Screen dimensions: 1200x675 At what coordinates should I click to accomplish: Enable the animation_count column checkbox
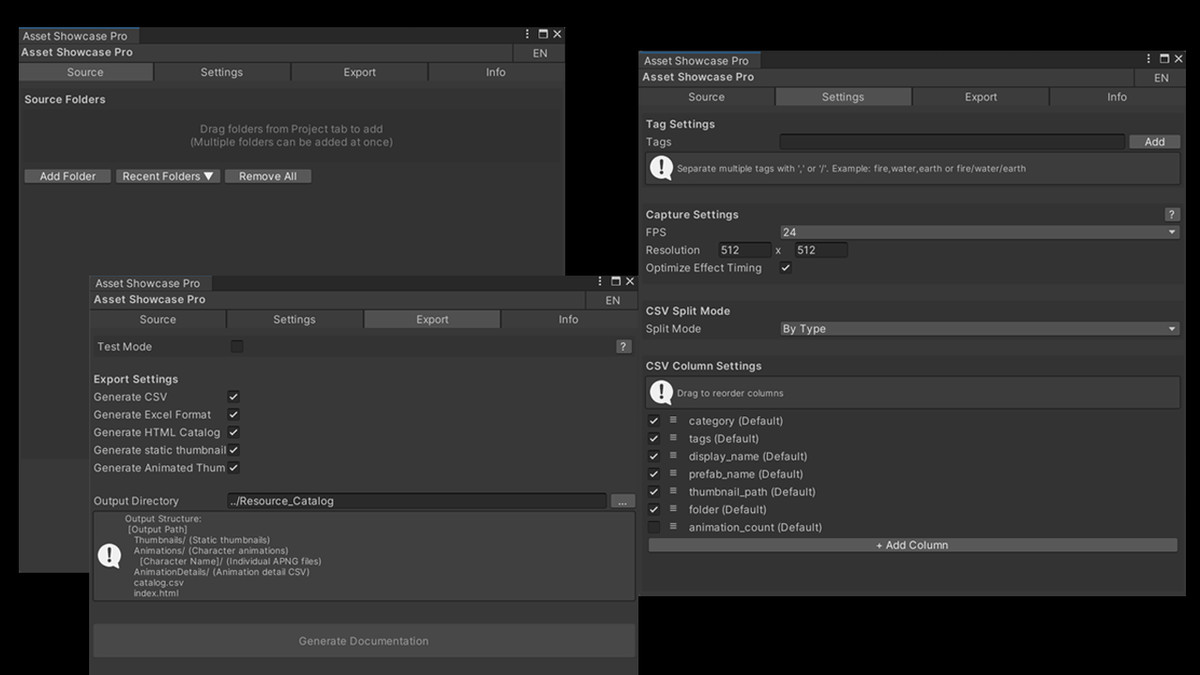click(x=654, y=527)
